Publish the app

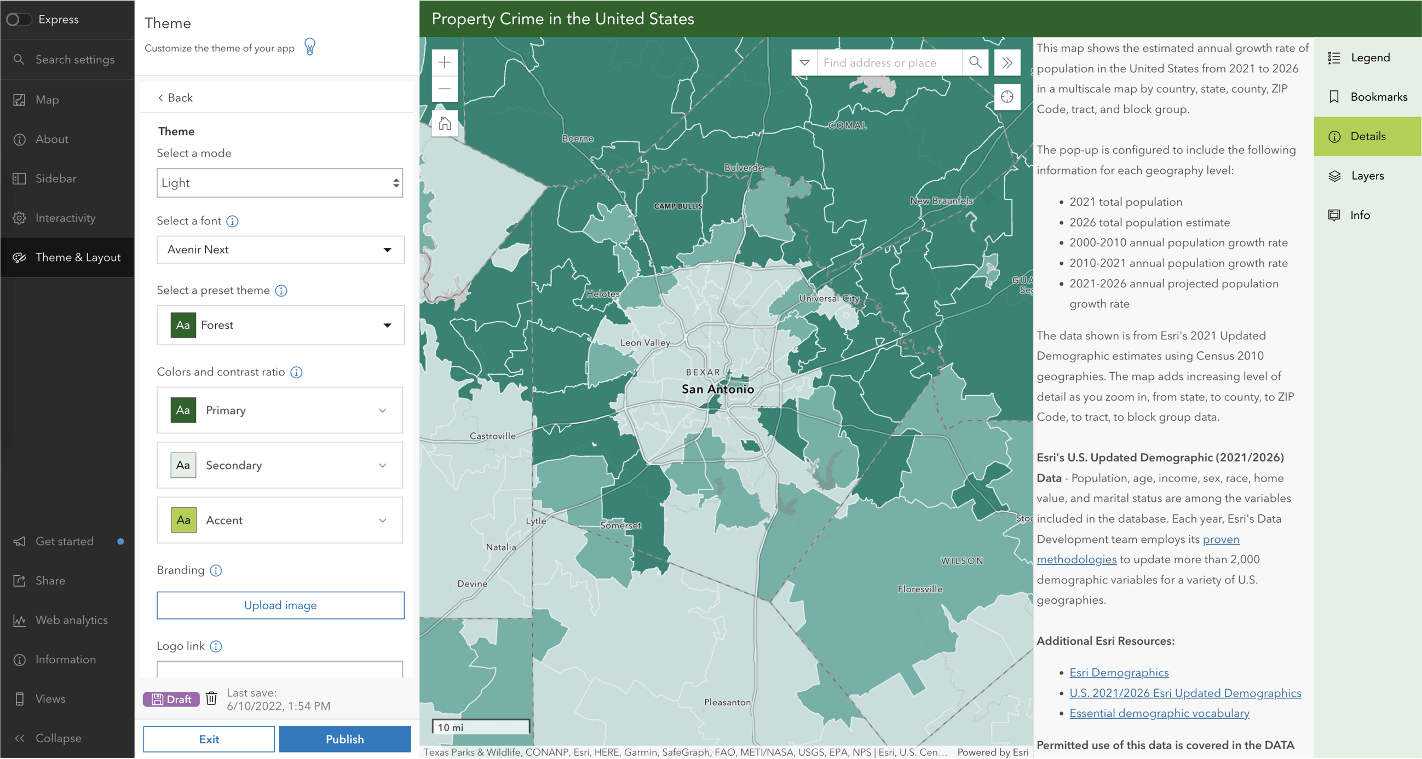[345, 739]
